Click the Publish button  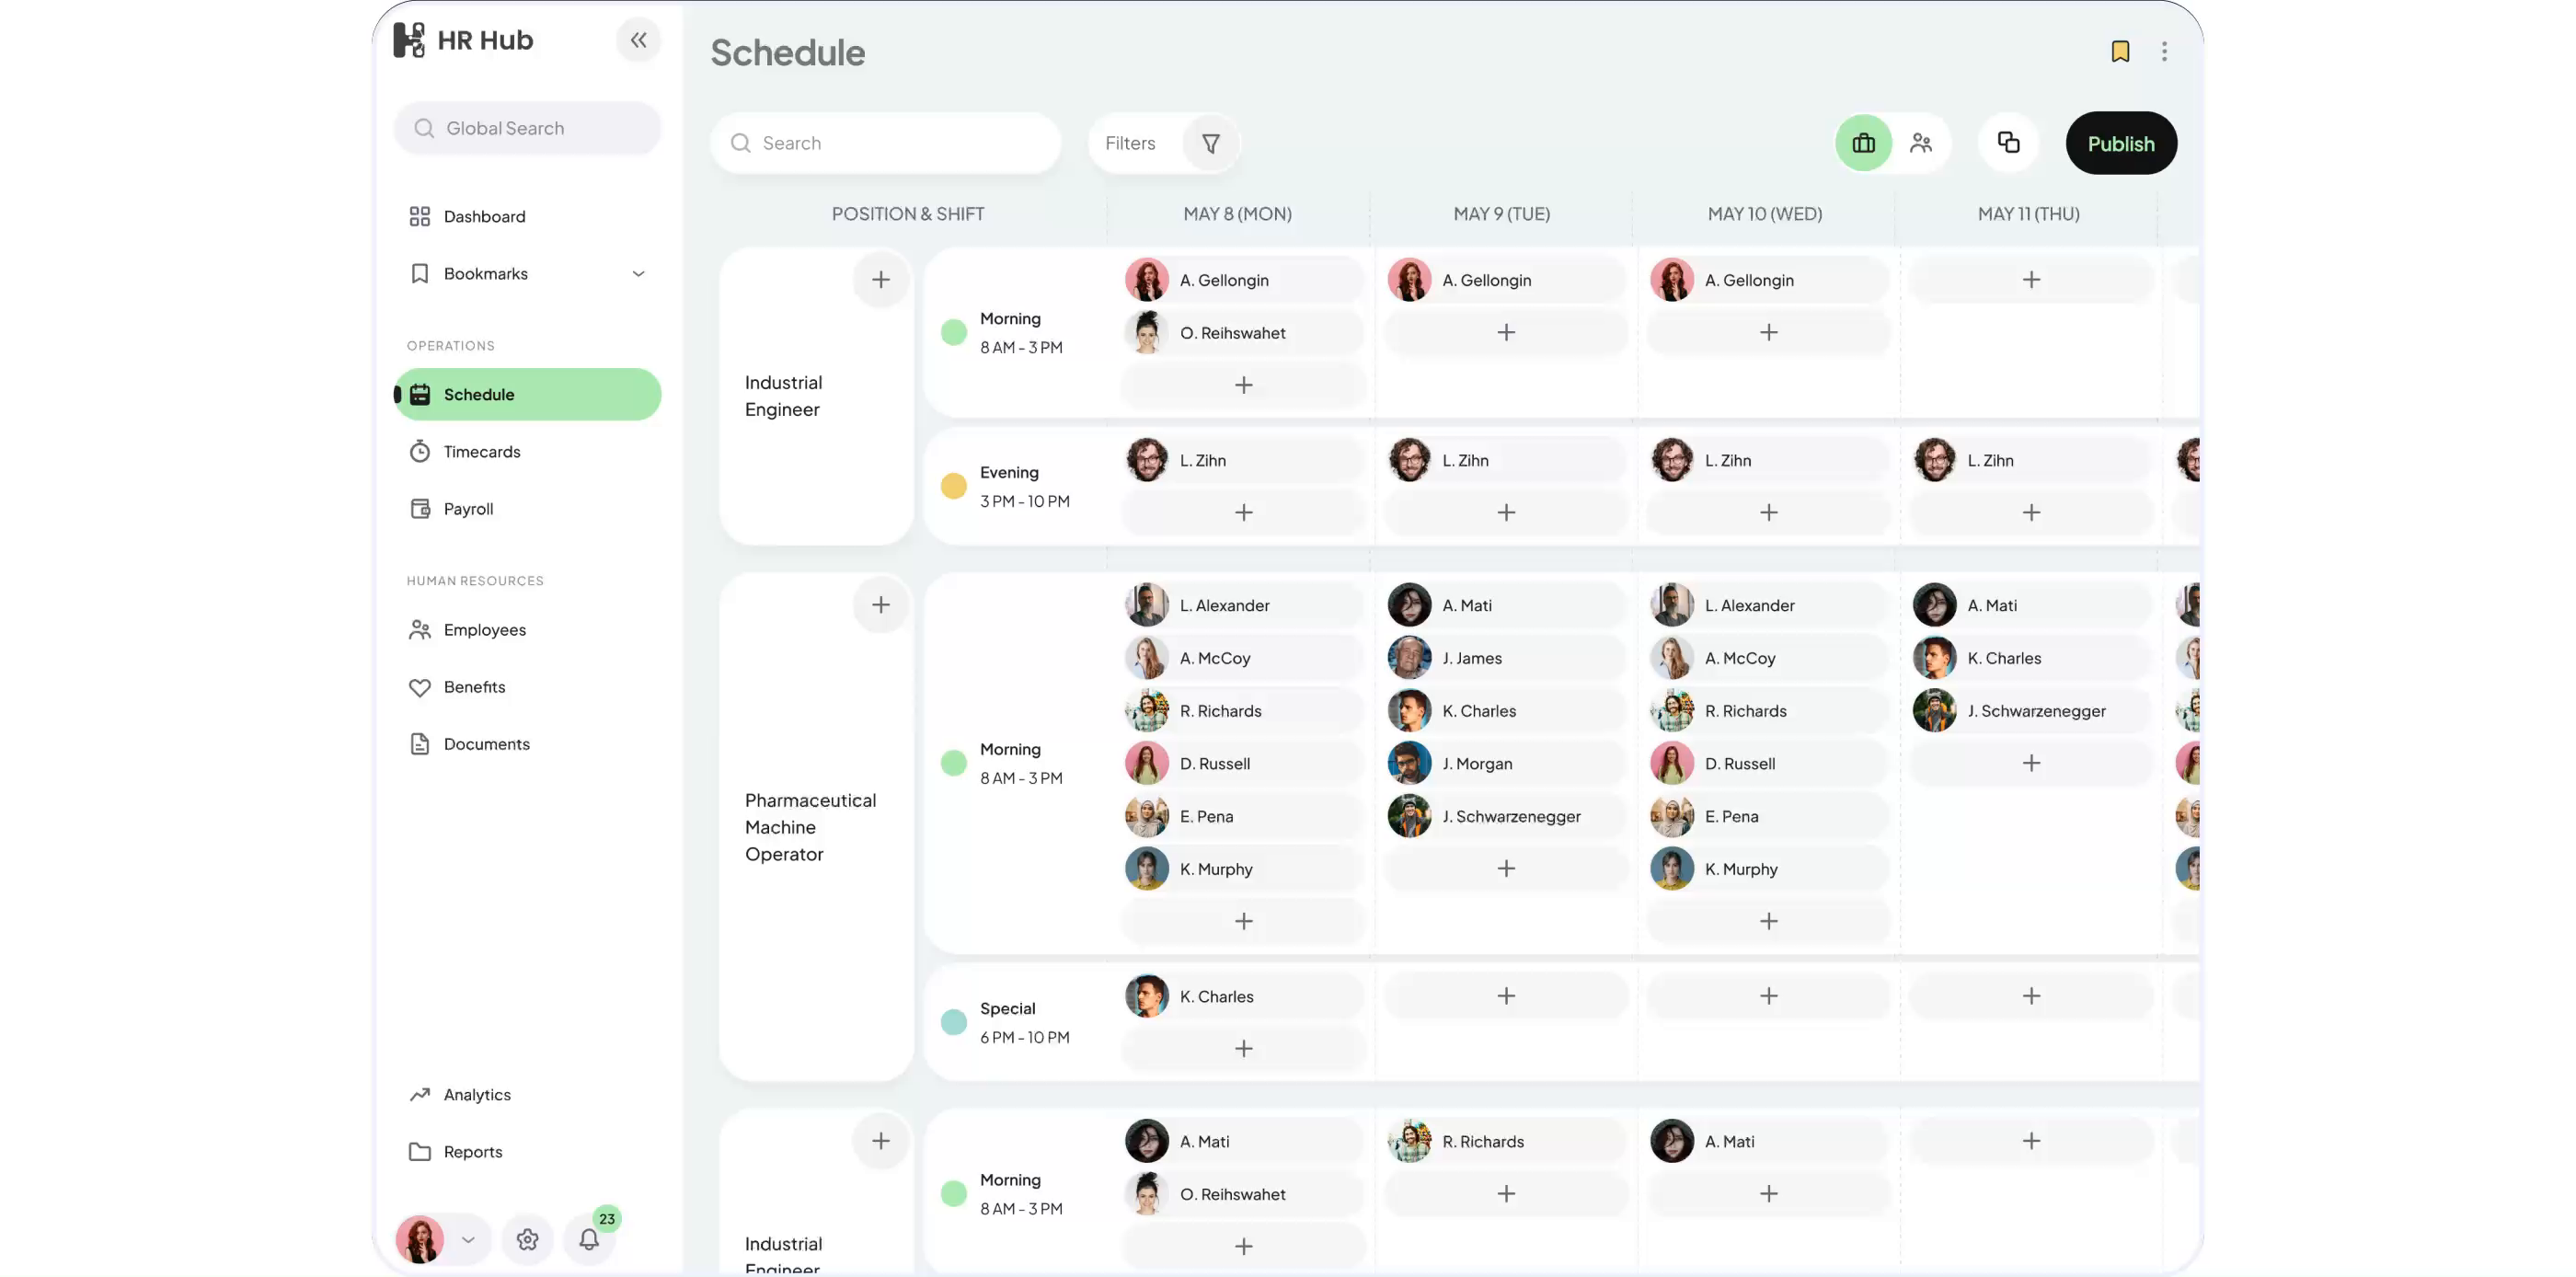2121,143
